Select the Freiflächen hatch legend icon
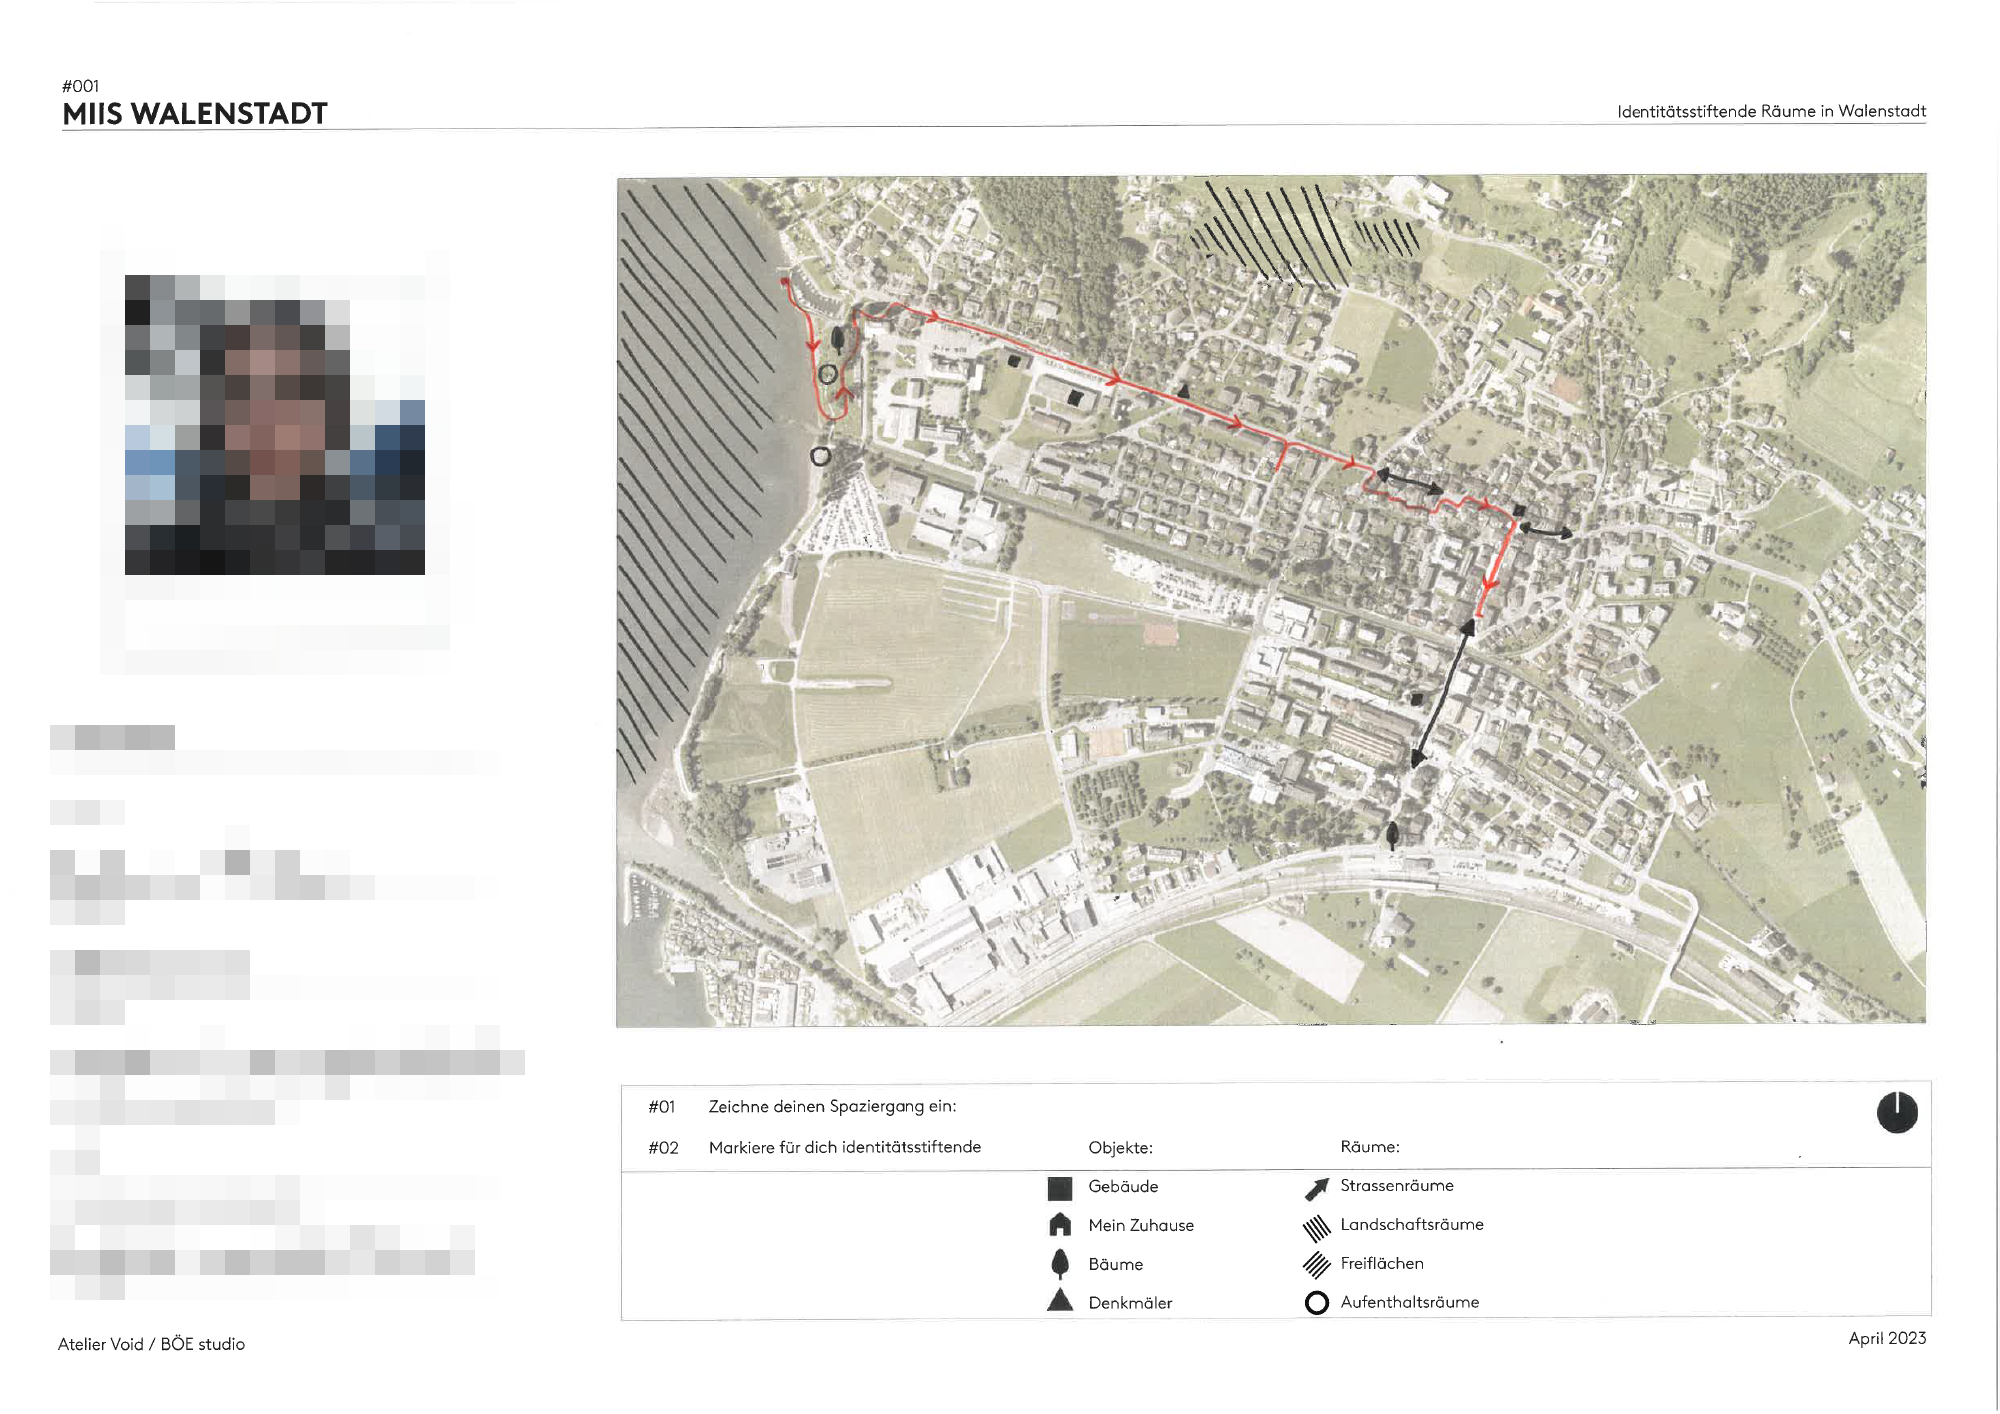Viewport: 2000px width, 1414px height. click(1316, 1265)
